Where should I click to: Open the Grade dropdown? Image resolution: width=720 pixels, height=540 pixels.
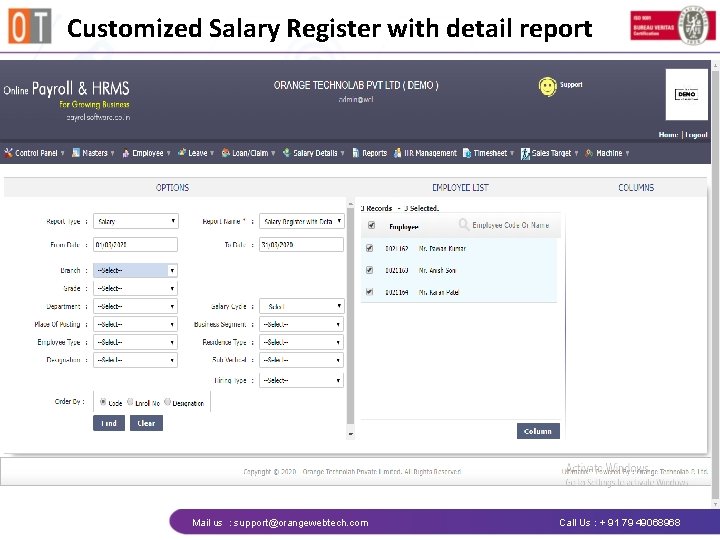tap(135, 288)
